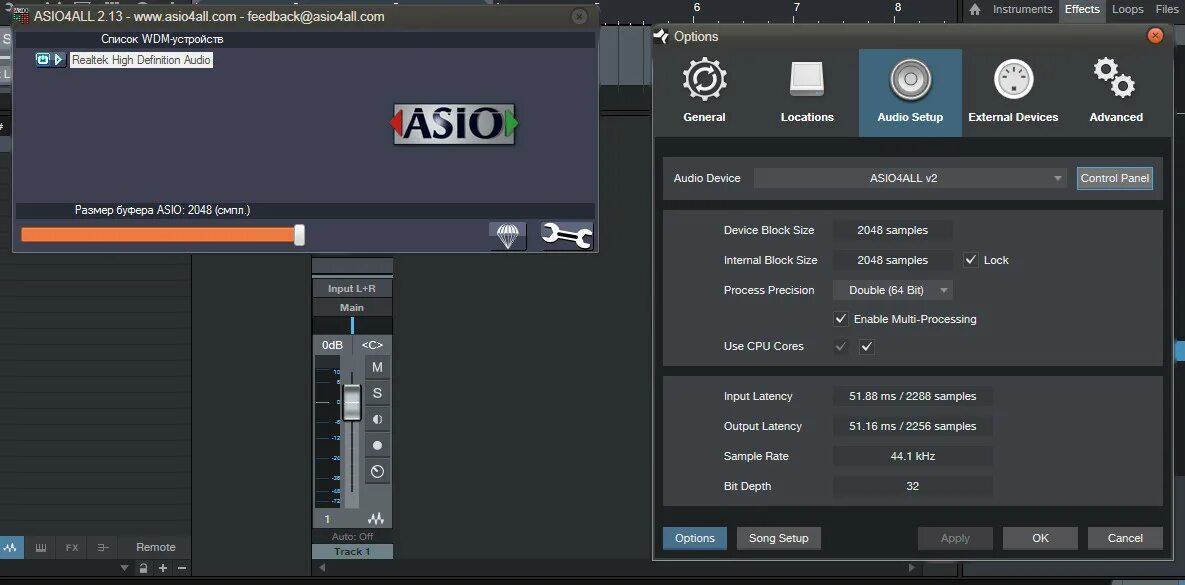Image resolution: width=1185 pixels, height=585 pixels.
Task: Open the small triangle dropdown near lock icon
Action: click(x=125, y=568)
